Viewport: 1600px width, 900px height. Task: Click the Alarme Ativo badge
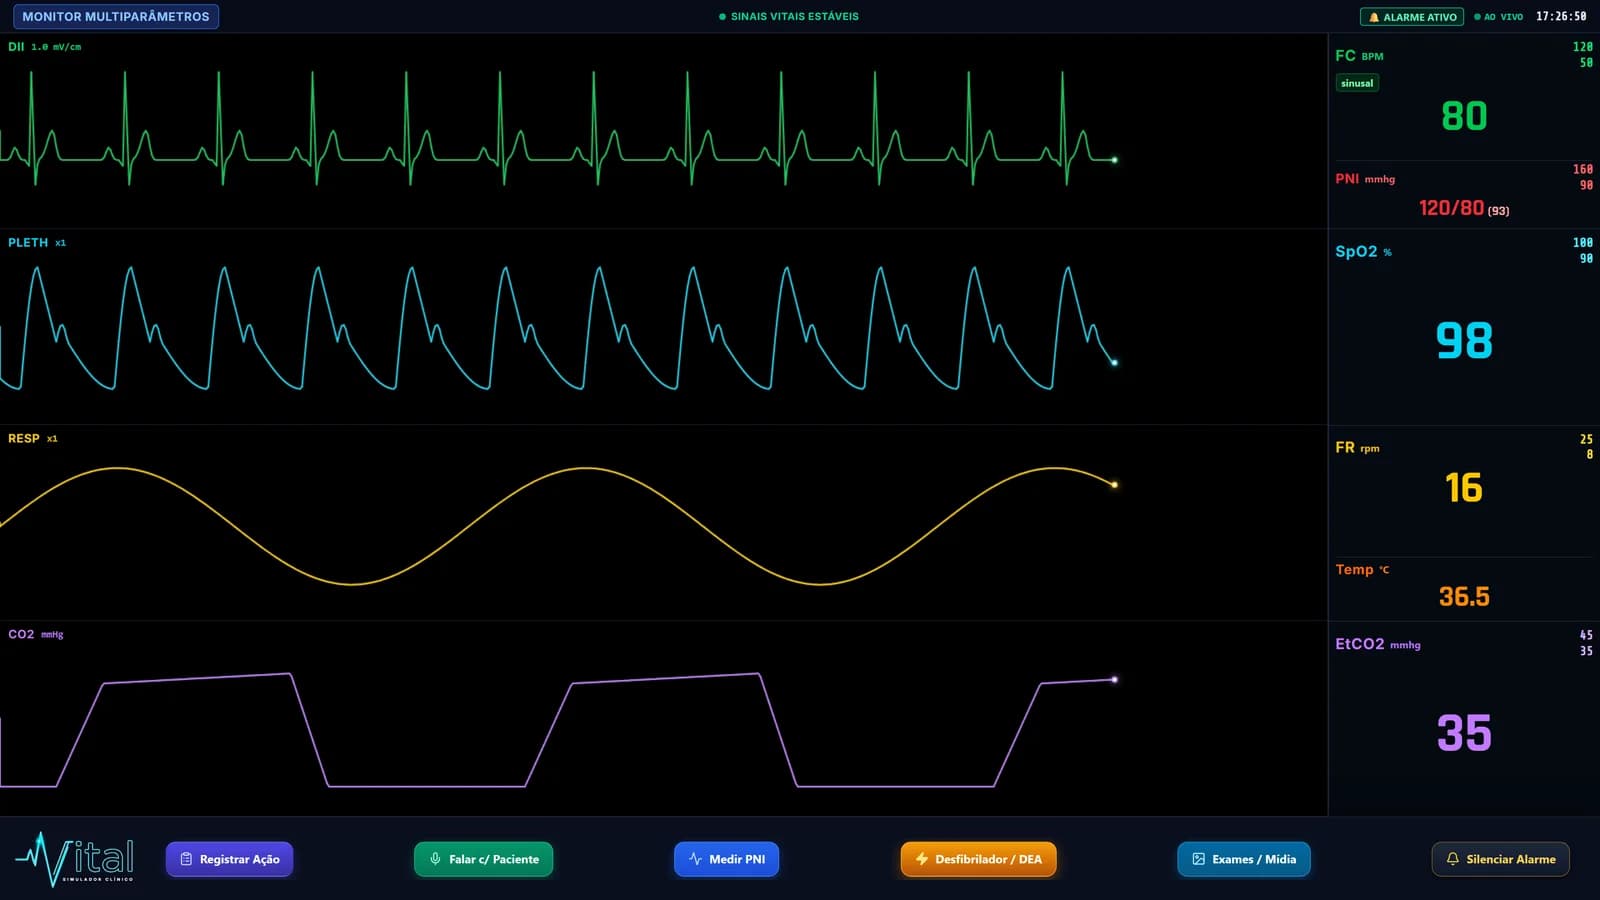click(x=1411, y=17)
